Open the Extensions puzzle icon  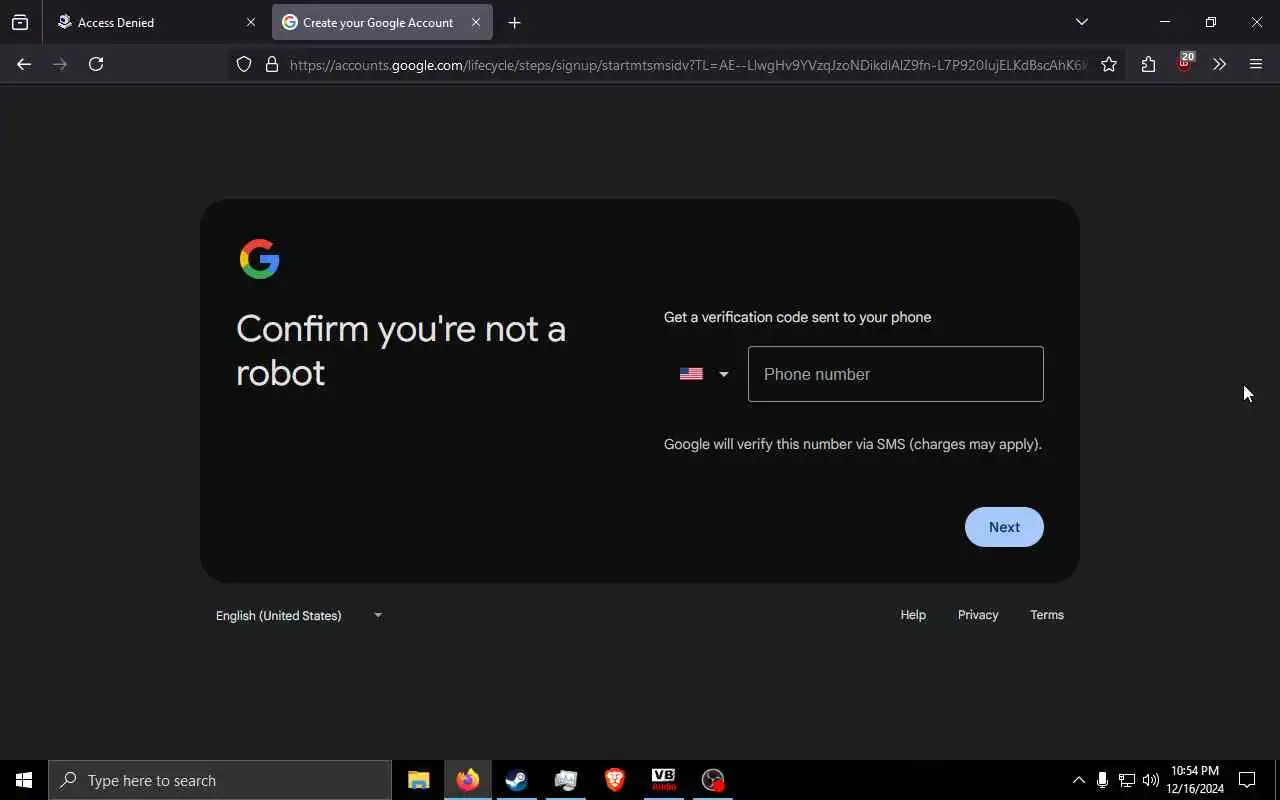tap(1148, 64)
